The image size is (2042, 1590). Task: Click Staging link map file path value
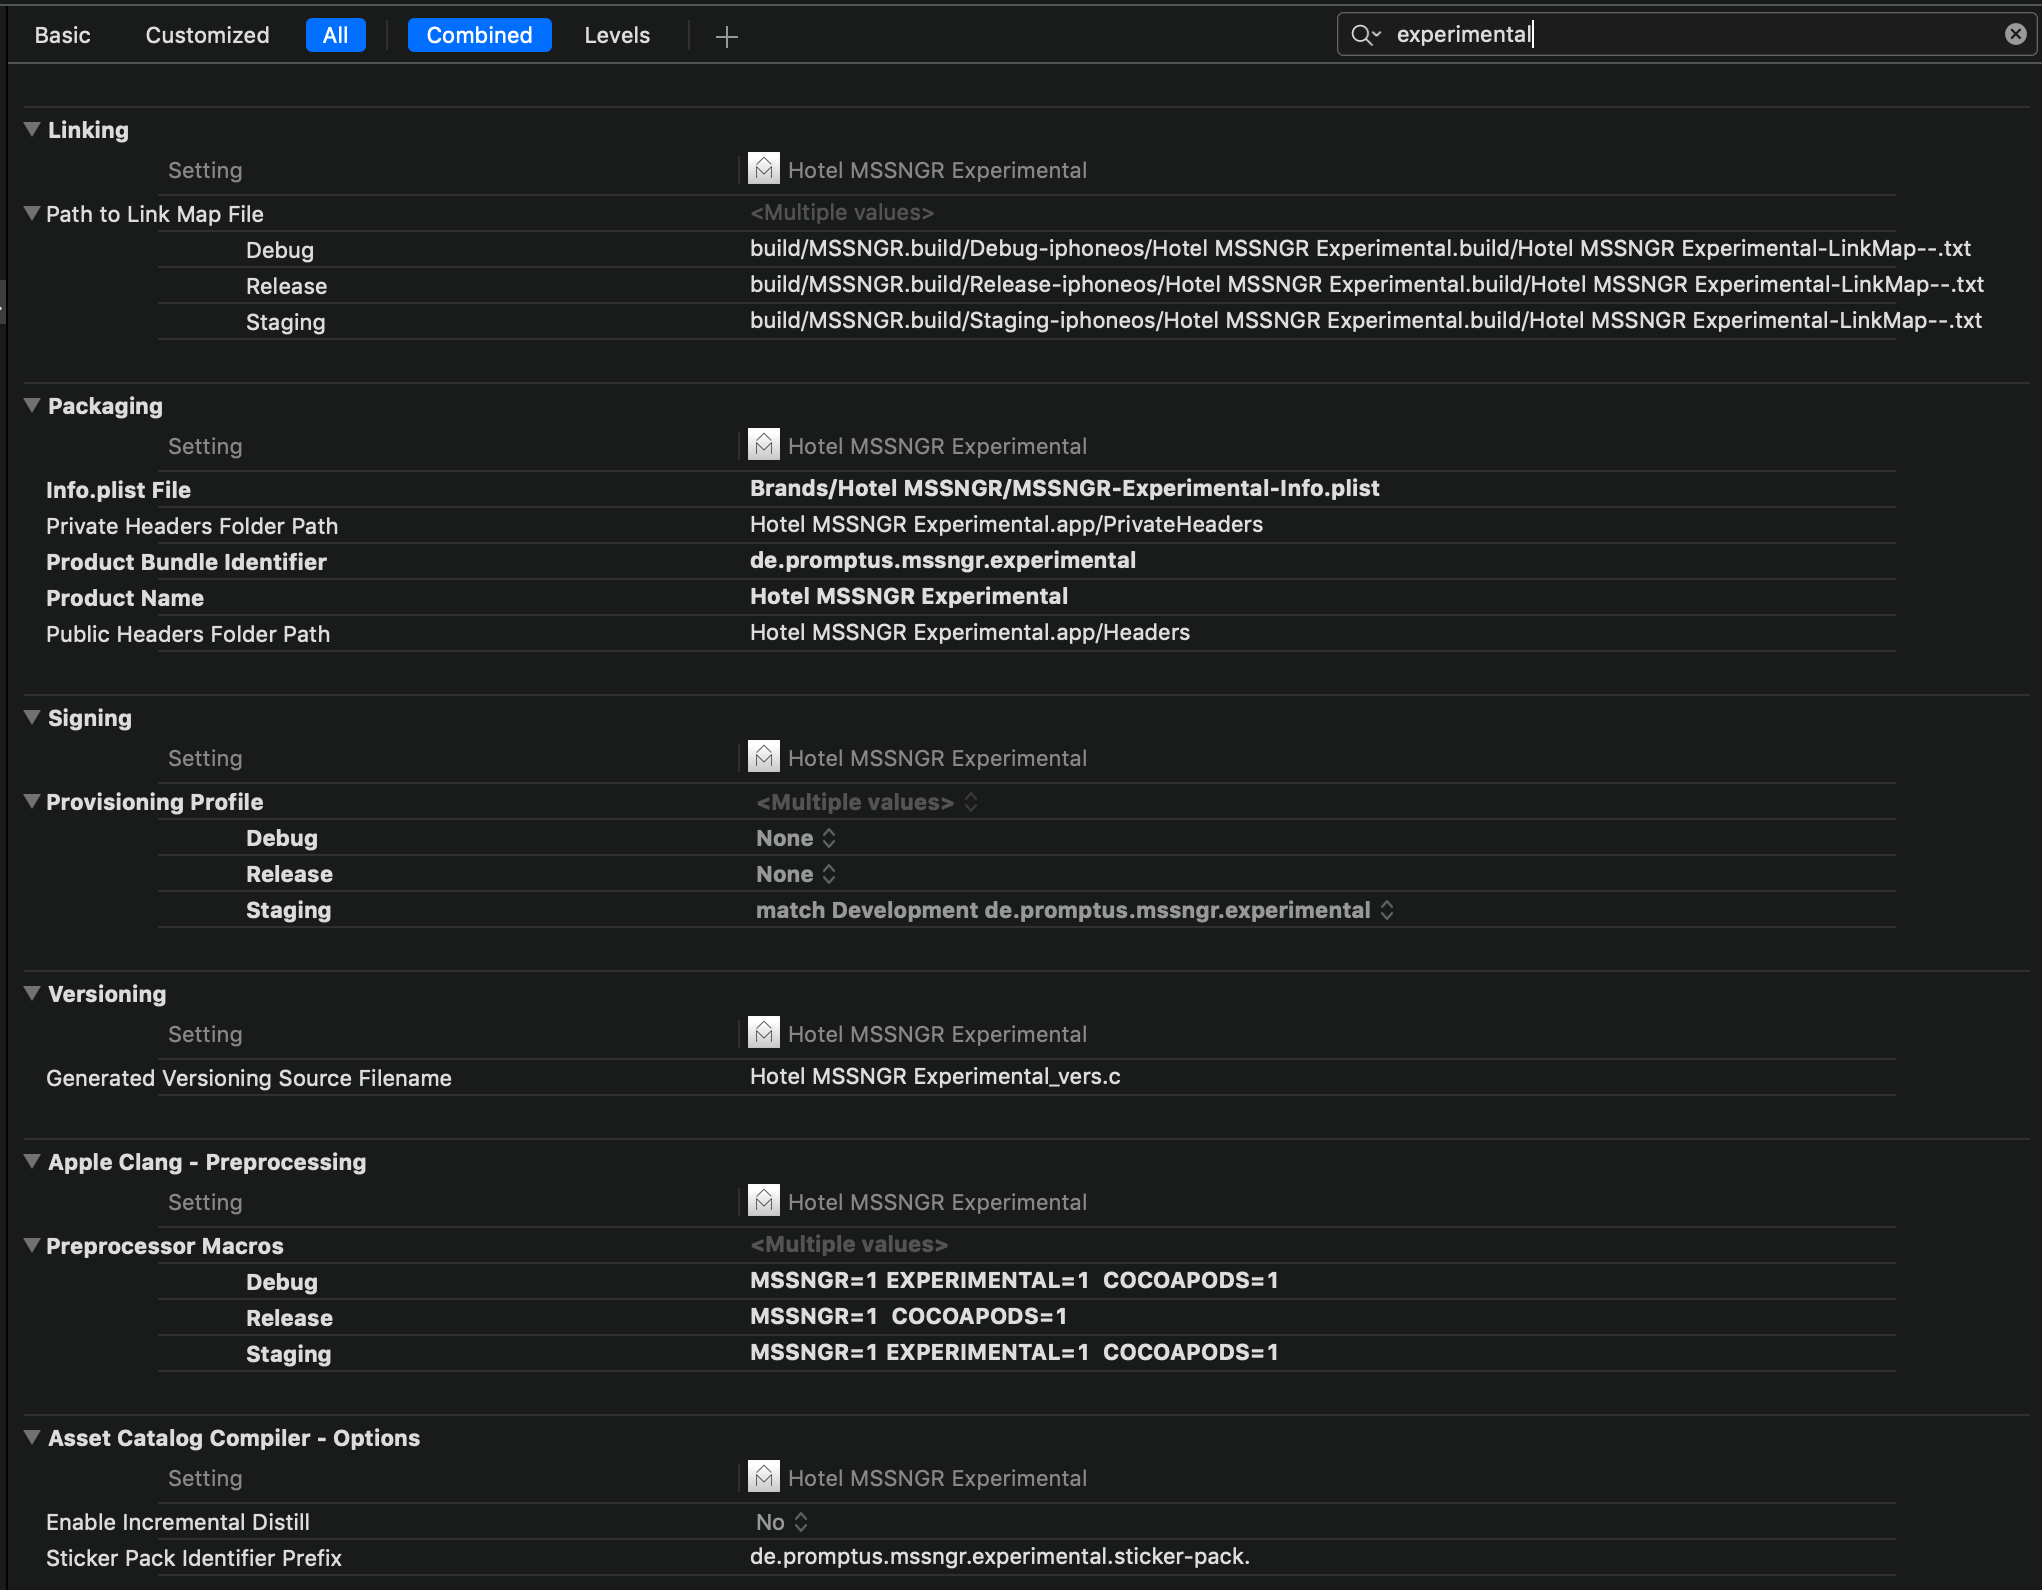point(1366,320)
